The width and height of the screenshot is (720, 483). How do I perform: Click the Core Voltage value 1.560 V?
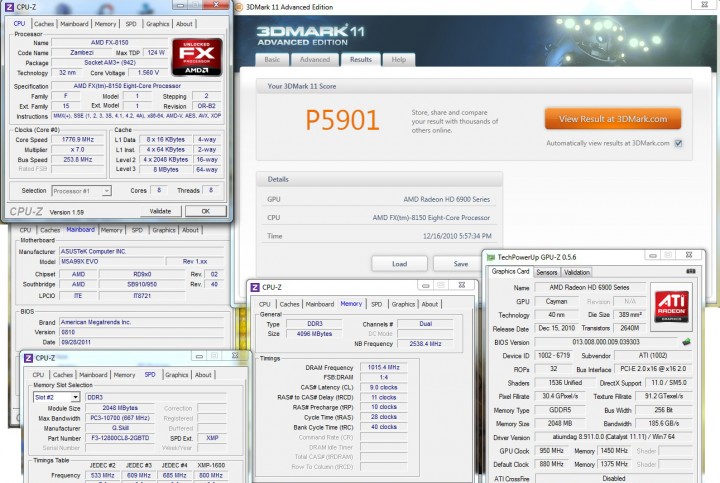(x=148, y=73)
